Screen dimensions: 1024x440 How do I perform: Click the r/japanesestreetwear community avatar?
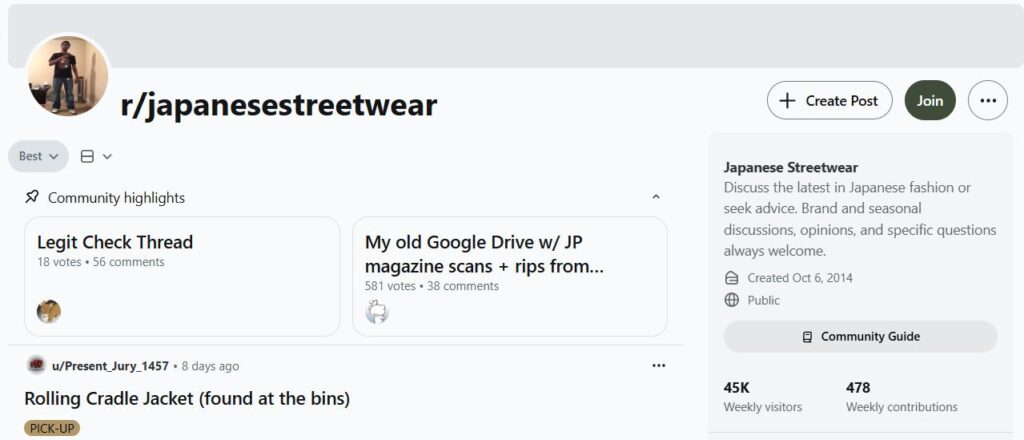68,75
